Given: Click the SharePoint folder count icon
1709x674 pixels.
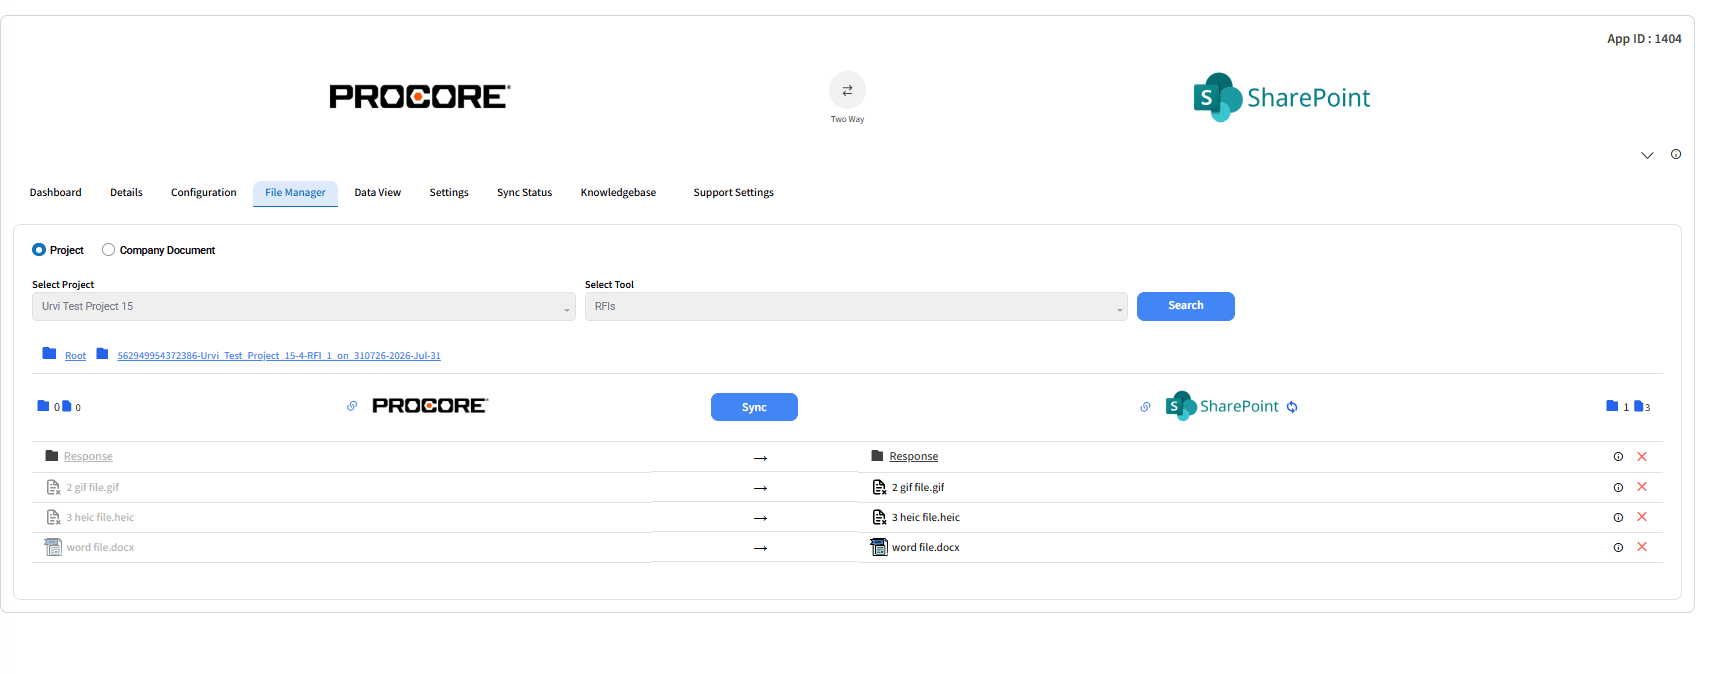Looking at the screenshot, I should 1612,406.
